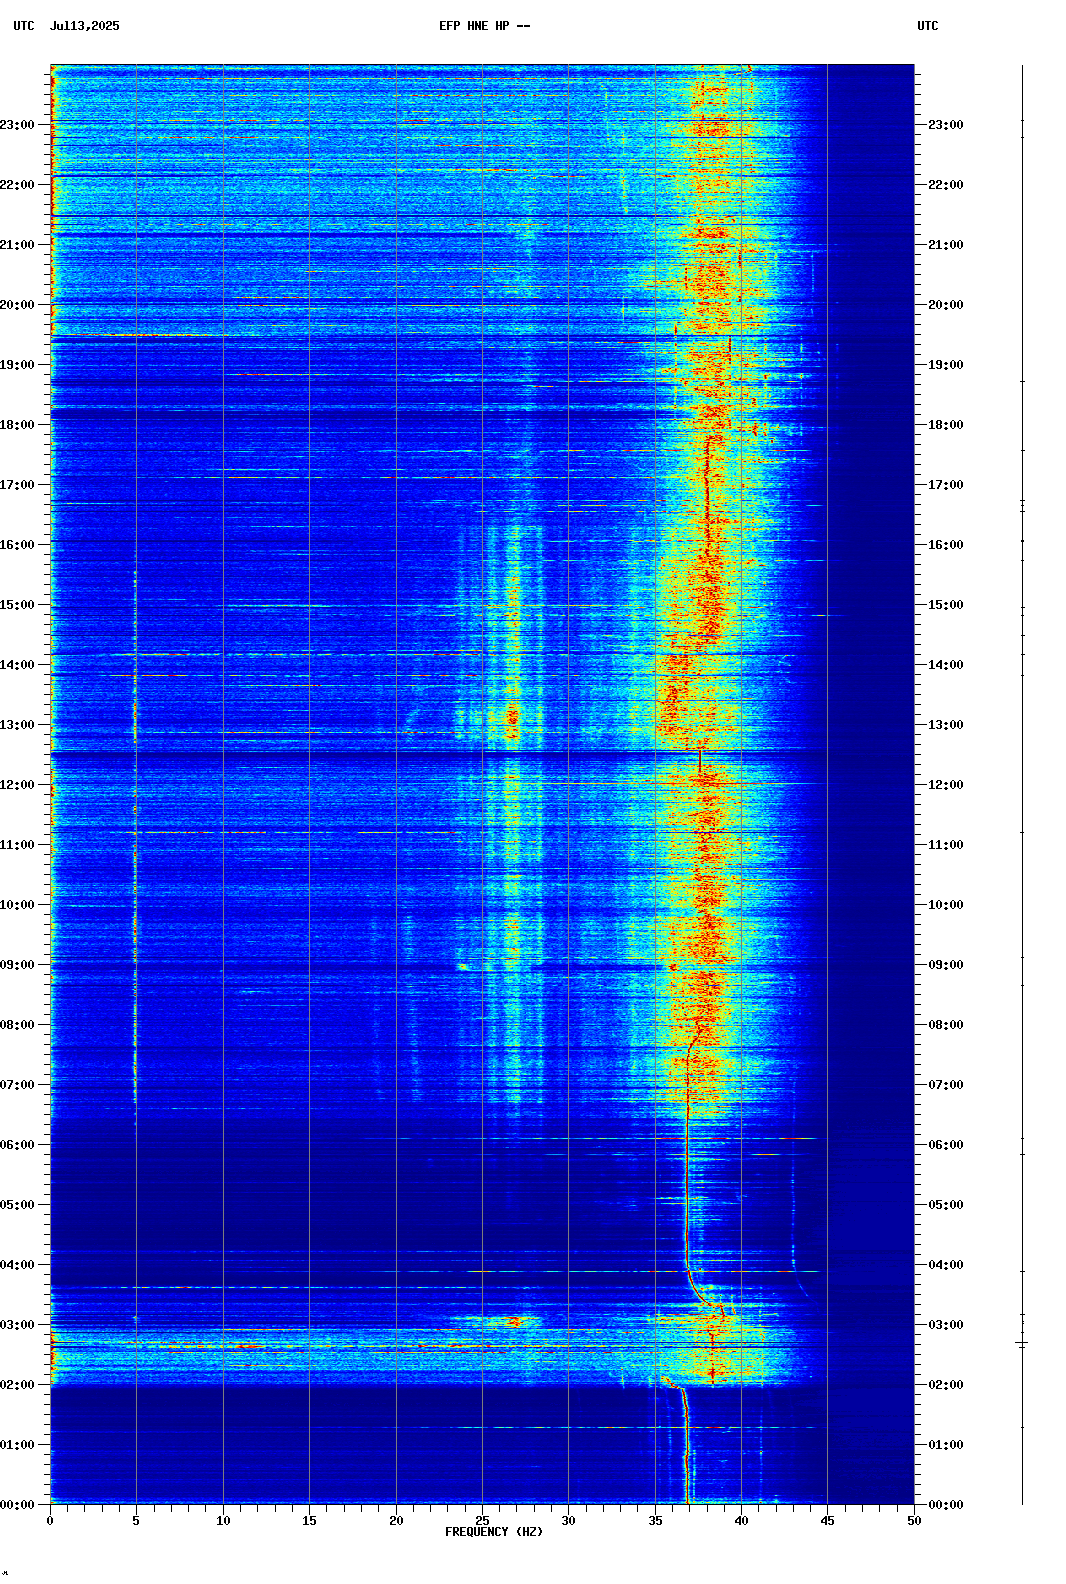Viewport: 1066px width, 1584px height.
Task: Select 14:00 on the right time axis
Action: [946, 665]
